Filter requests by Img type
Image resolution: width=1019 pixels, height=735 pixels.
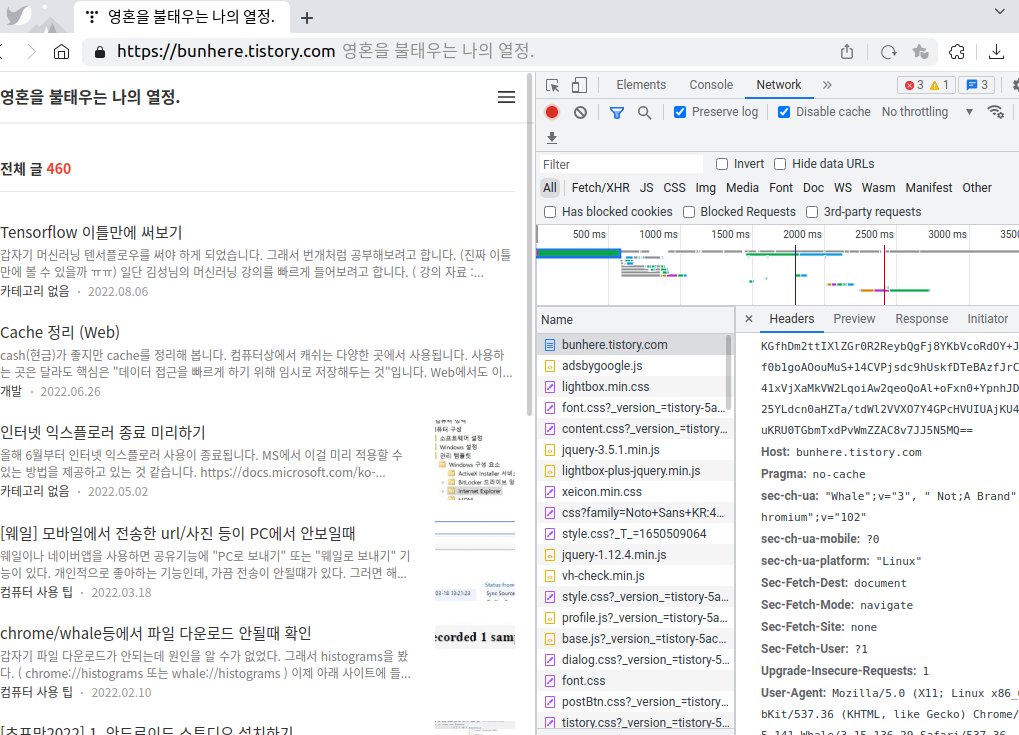[x=705, y=188]
